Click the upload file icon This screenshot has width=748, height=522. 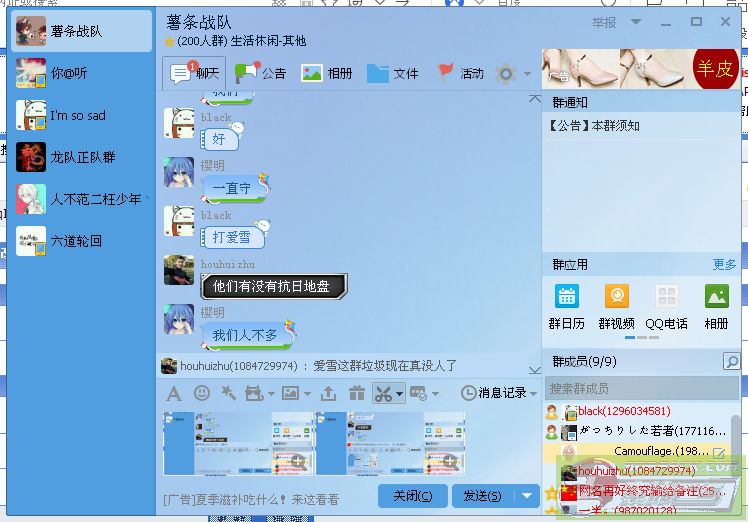click(x=328, y=394)
